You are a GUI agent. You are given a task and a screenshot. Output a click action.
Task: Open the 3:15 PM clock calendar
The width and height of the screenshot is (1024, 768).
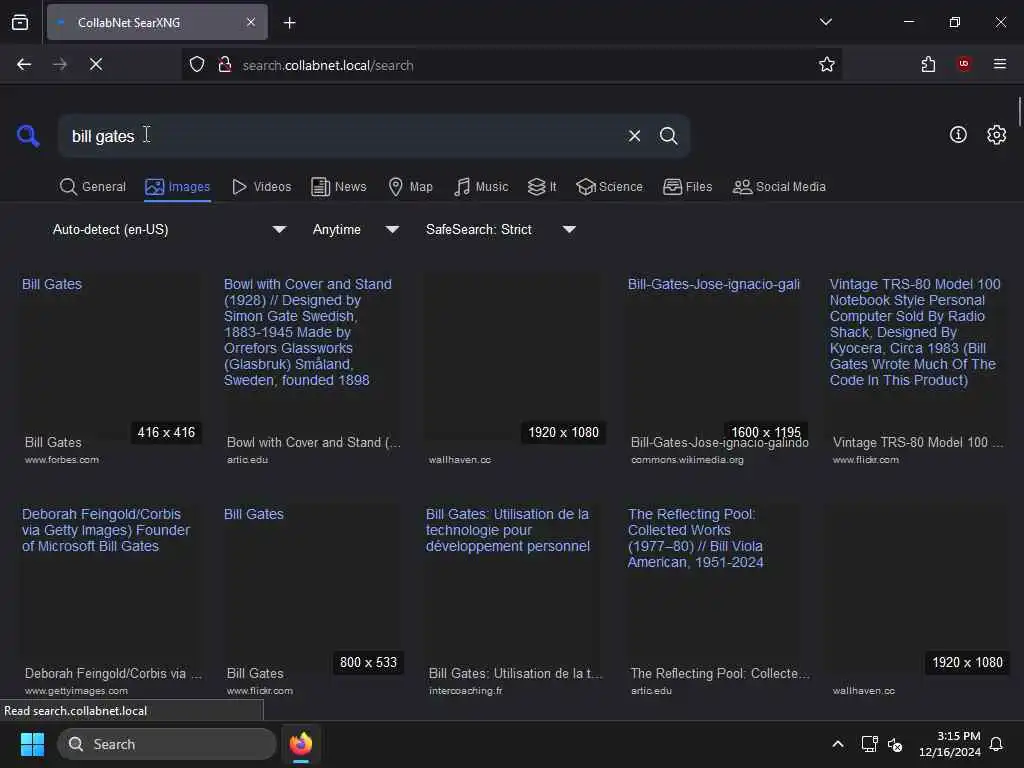click(x=950, y=744)
